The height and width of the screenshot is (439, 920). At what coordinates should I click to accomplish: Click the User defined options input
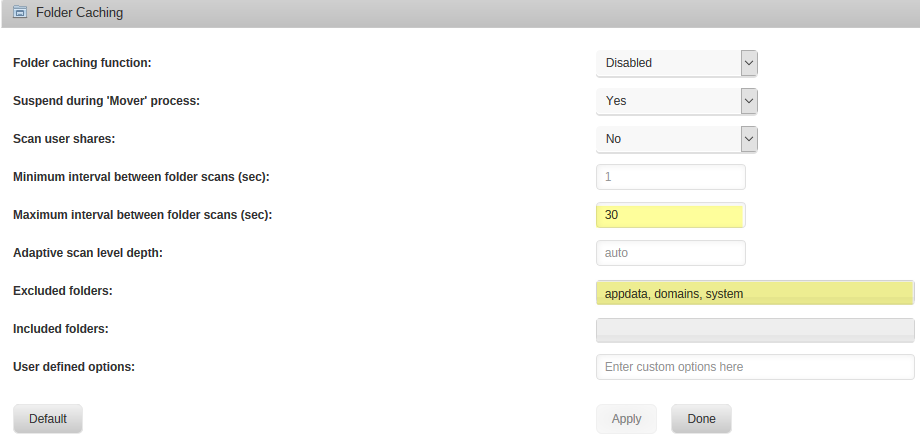tap(755, 367)
